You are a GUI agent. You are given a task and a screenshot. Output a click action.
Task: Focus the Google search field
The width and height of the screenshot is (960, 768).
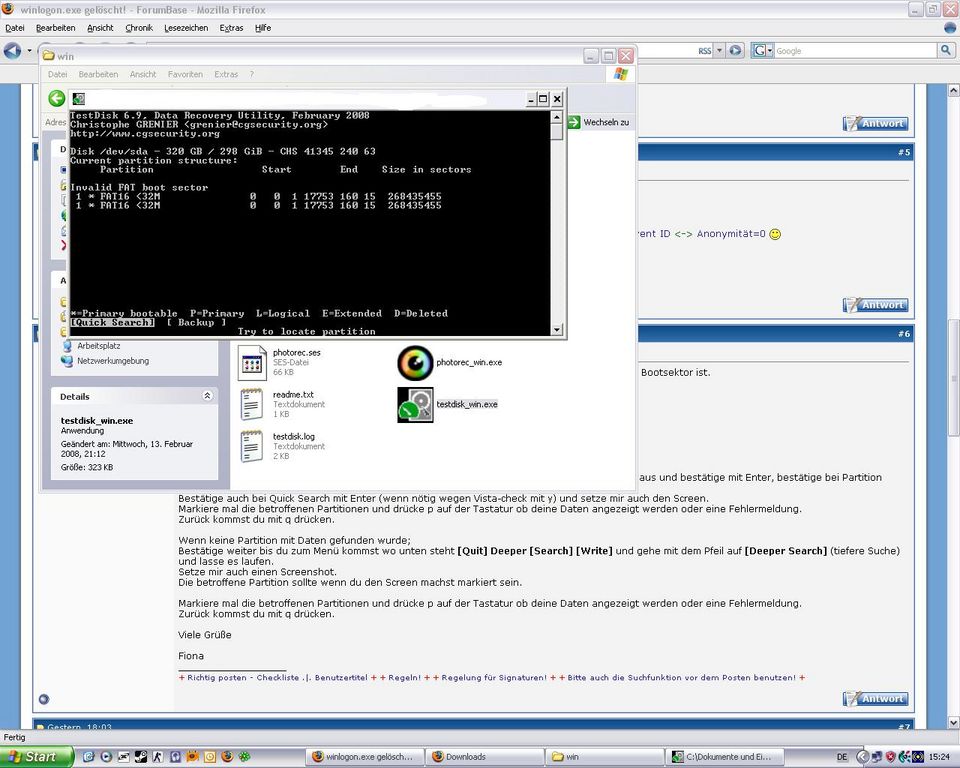pos(856,51)
